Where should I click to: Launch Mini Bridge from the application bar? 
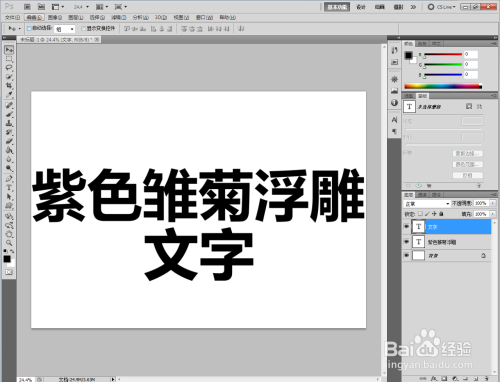41,7
